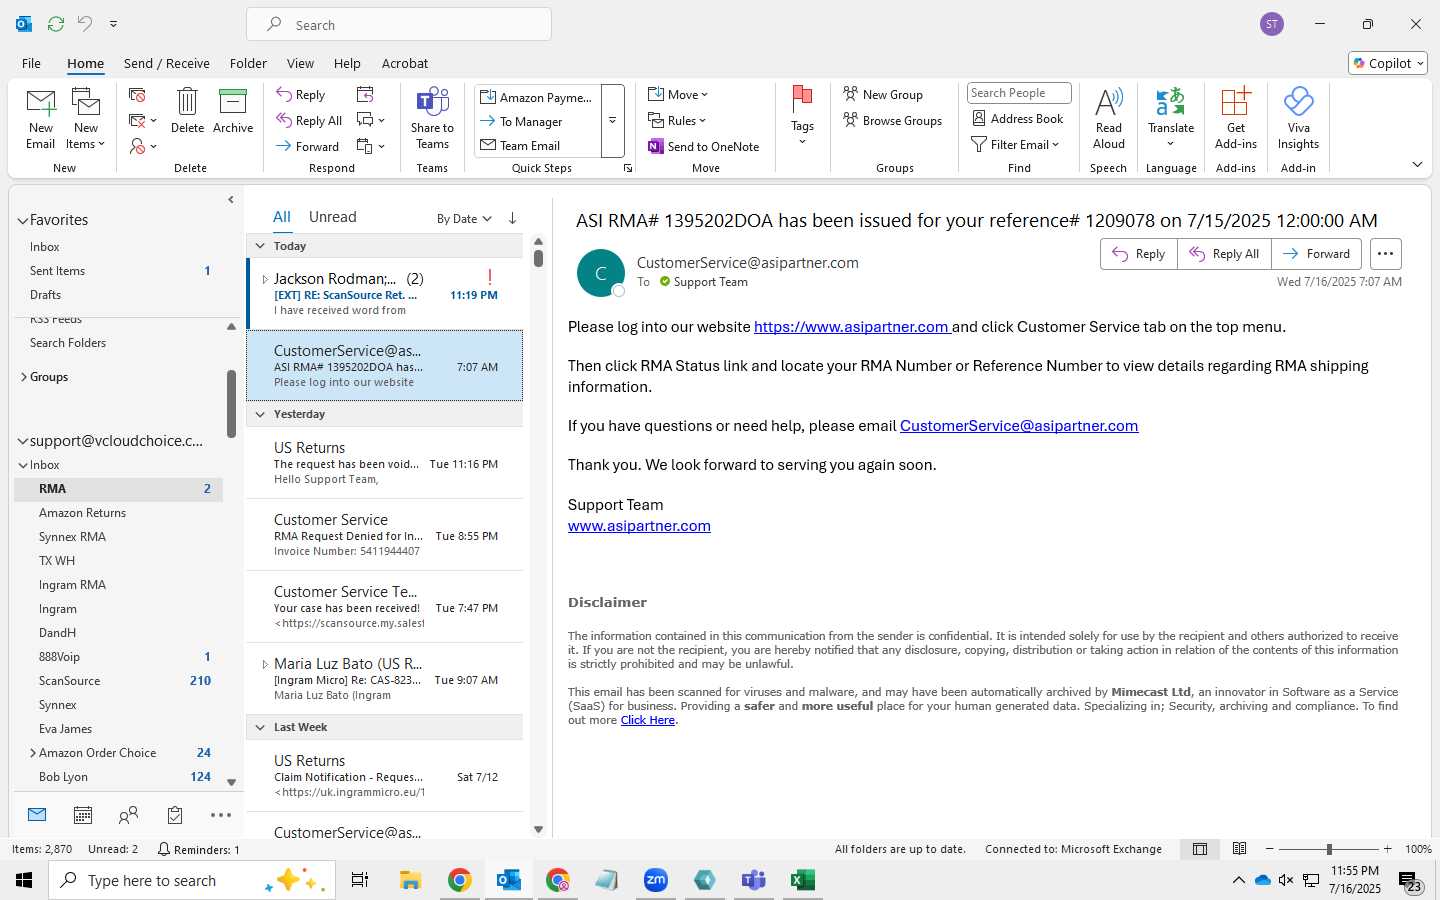Open Share to Teams
Viewport: 1440px width, 900px height.
(432, 118)
